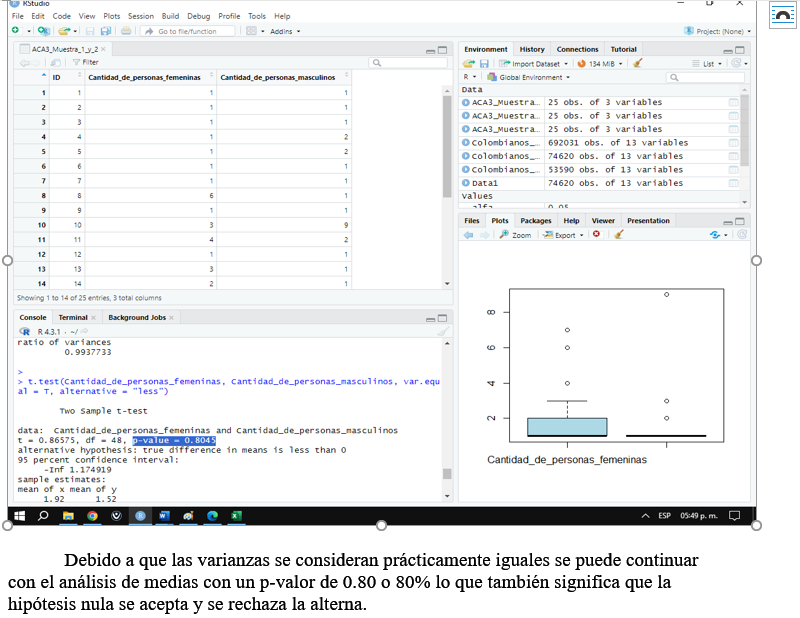Click the Load workspace folder icon in Environment pane

coord(468,64)
